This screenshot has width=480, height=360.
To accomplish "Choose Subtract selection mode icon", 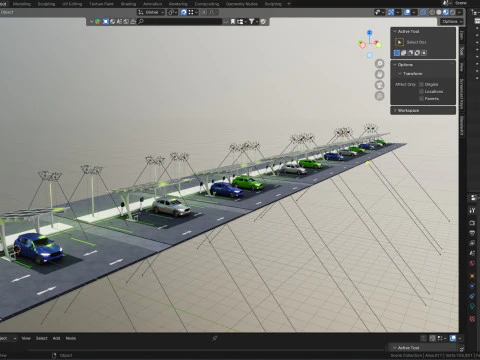I will pos(410,53).
